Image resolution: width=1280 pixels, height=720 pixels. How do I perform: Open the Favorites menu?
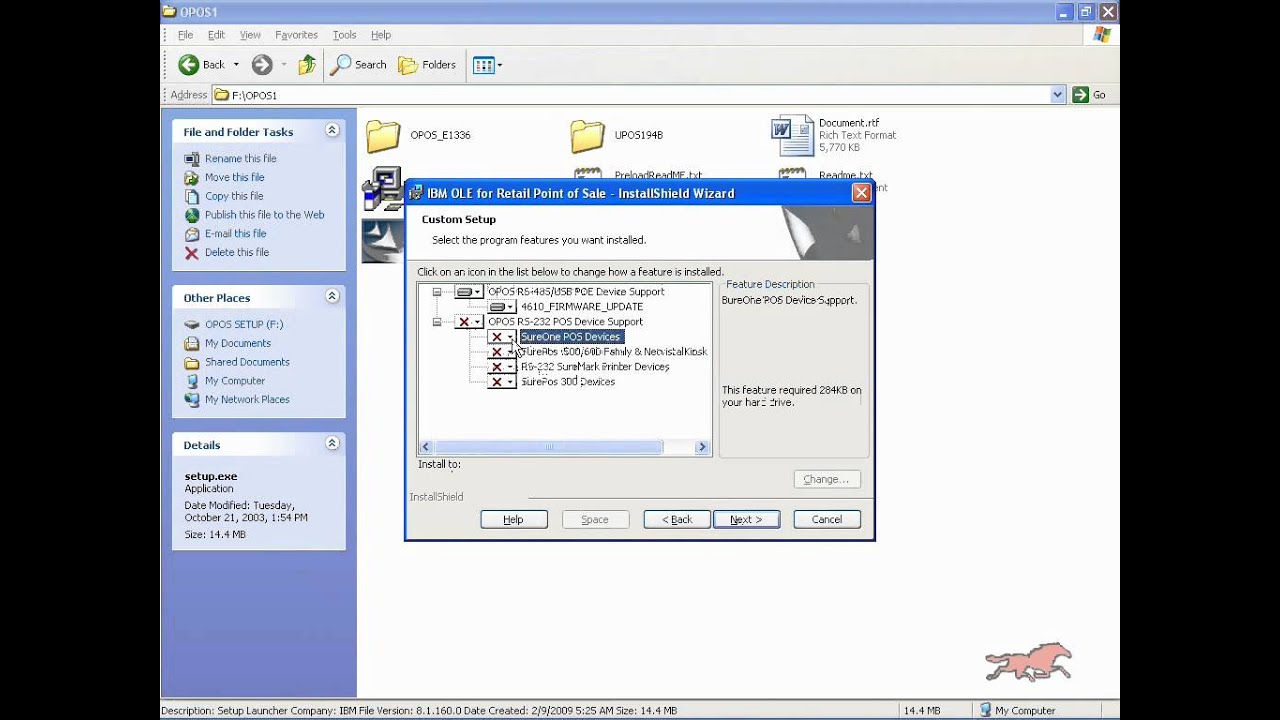[296, 35]
